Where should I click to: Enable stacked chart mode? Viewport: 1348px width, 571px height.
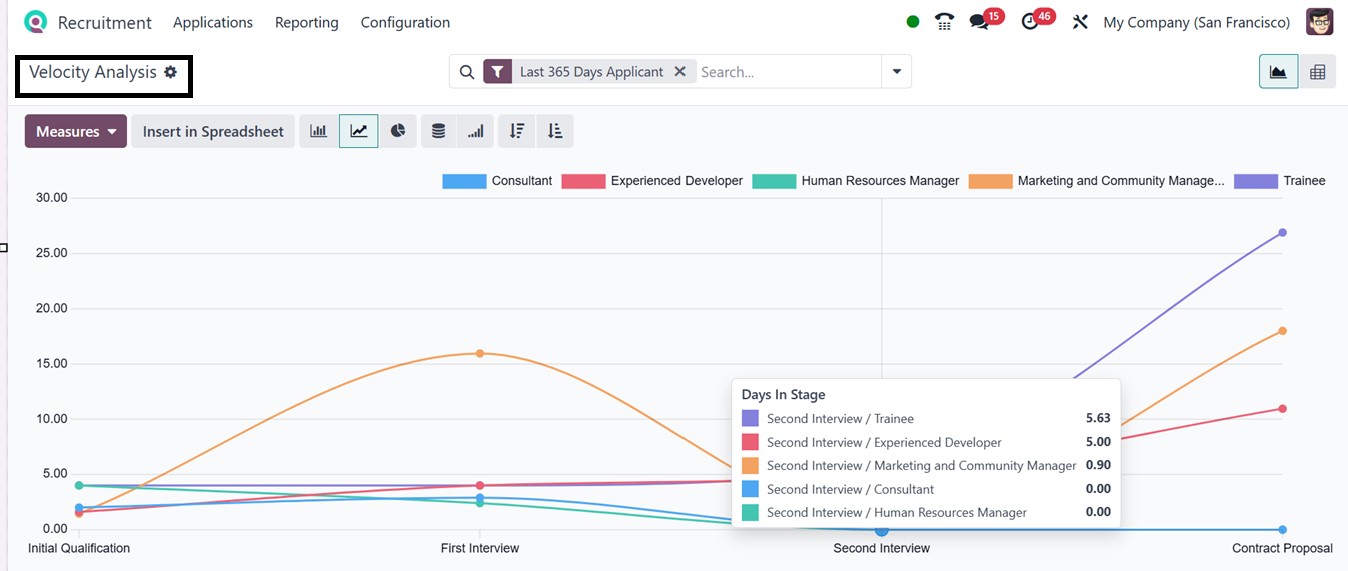click(x=438, y=131)
